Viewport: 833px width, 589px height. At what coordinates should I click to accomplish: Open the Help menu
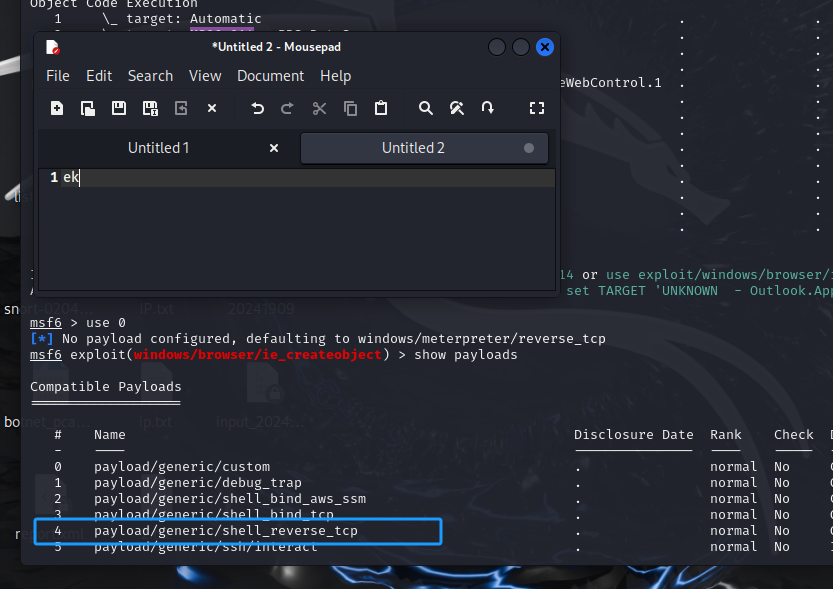[335, 76]
